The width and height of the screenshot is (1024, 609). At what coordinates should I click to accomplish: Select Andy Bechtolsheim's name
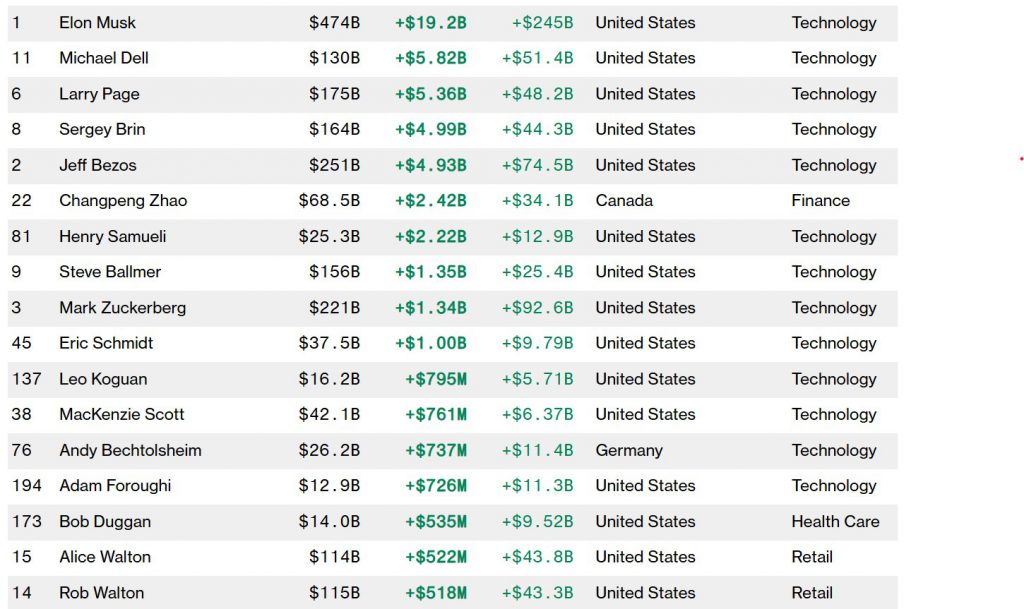(x=130, y=450)
